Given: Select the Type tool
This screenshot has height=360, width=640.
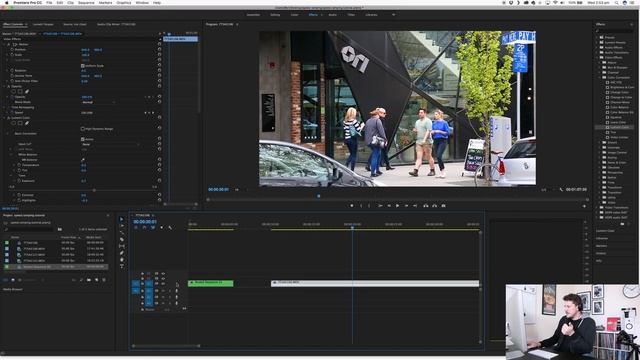Looking at the screenshot, I should [121, 266].
